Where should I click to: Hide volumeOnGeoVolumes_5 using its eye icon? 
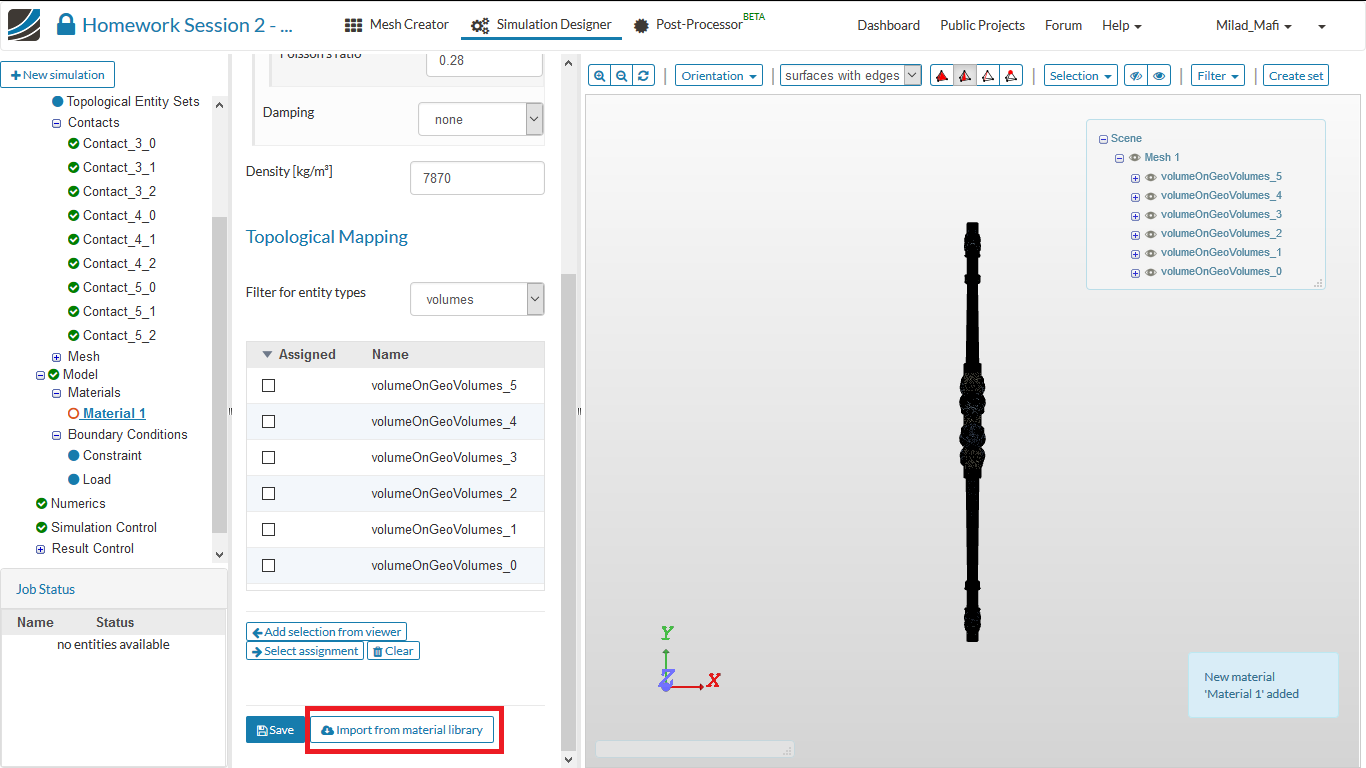point(1151,177)
